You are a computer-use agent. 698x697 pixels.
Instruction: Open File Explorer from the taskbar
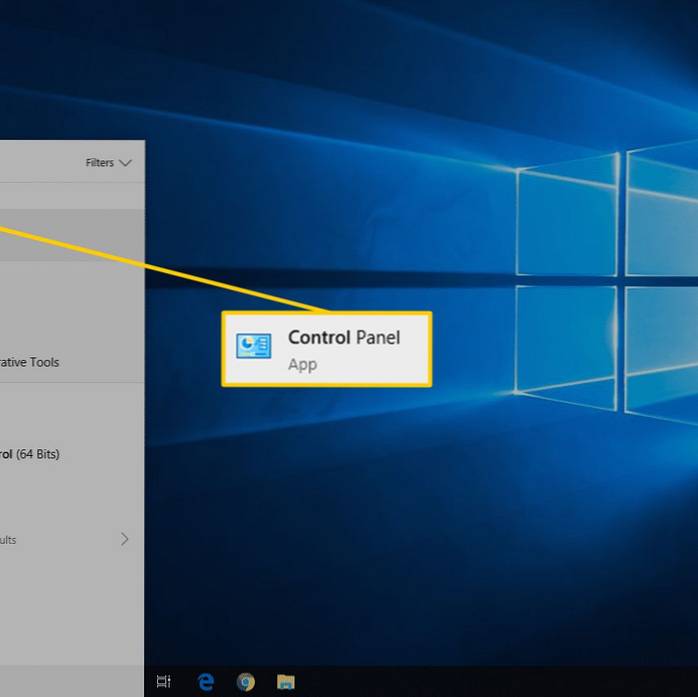coord(286,682)
